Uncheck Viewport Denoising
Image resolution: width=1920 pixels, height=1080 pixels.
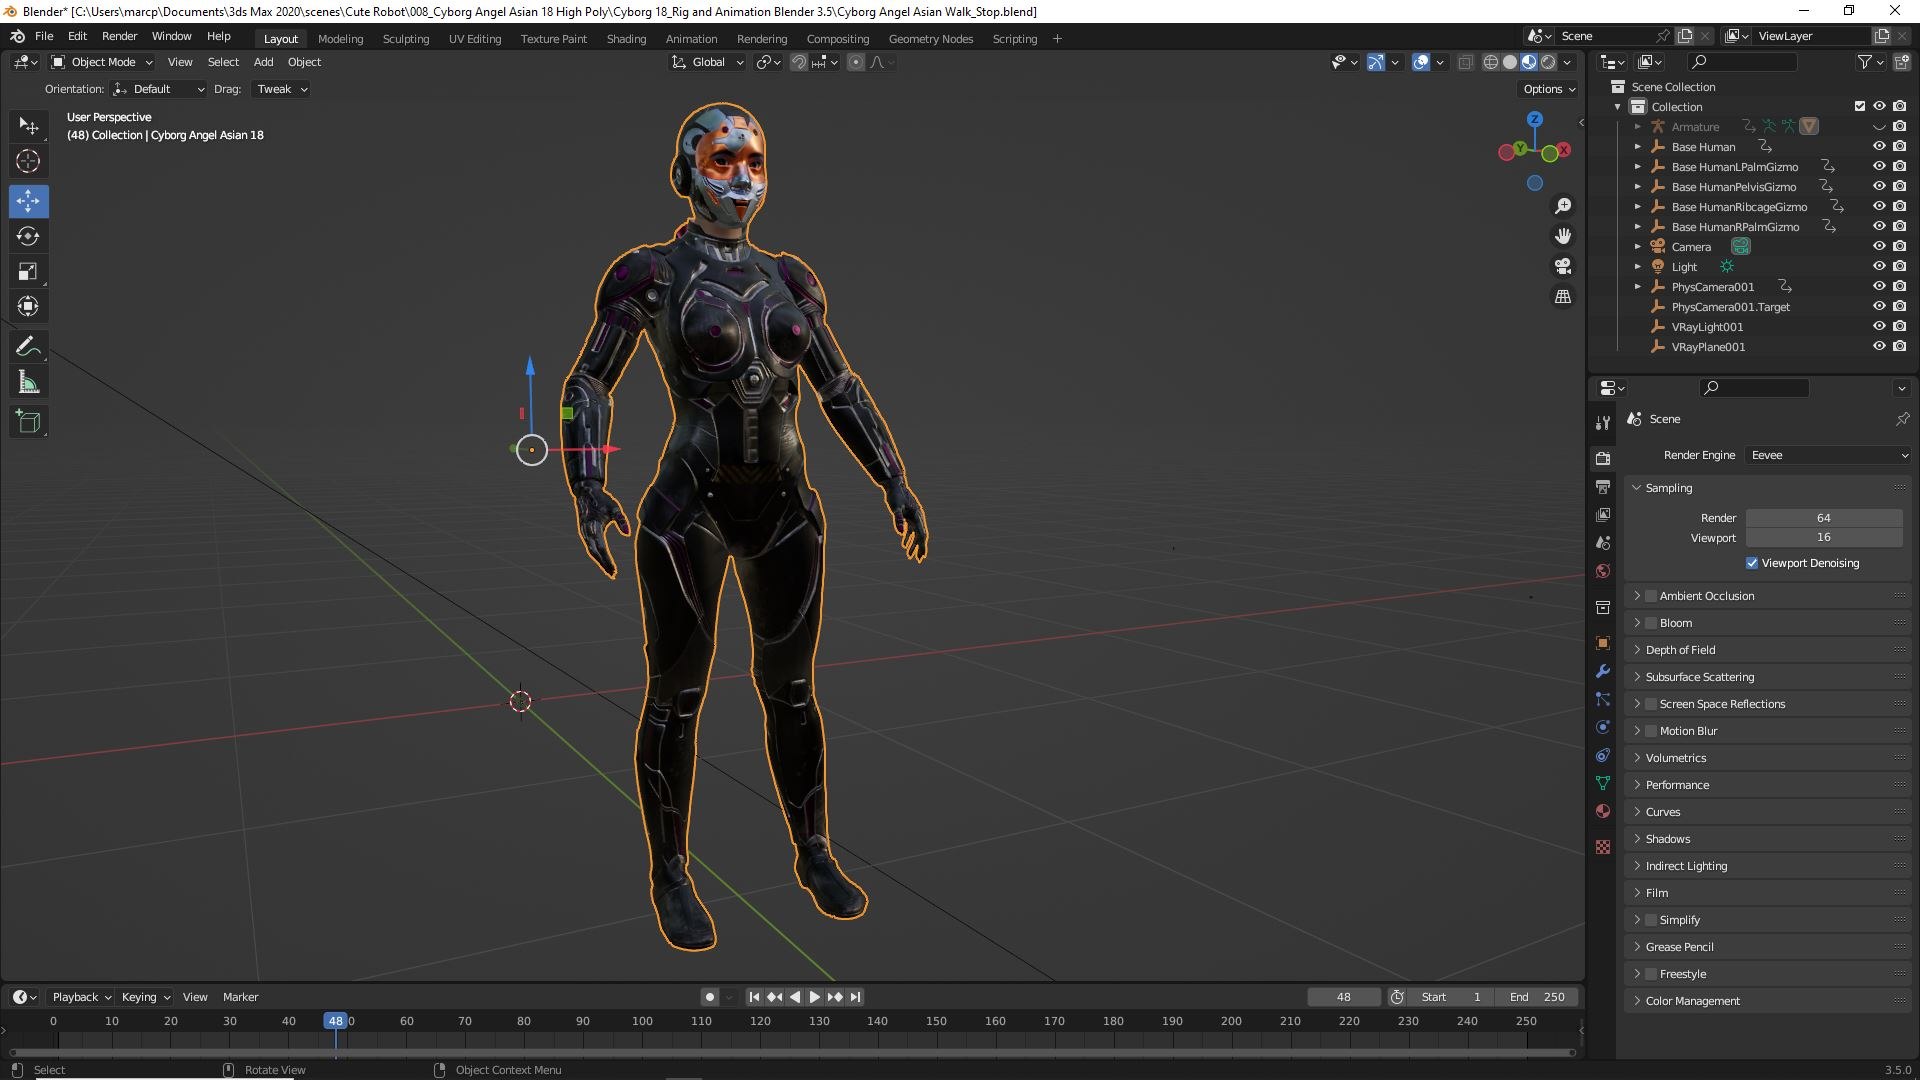pos(1752,563)
